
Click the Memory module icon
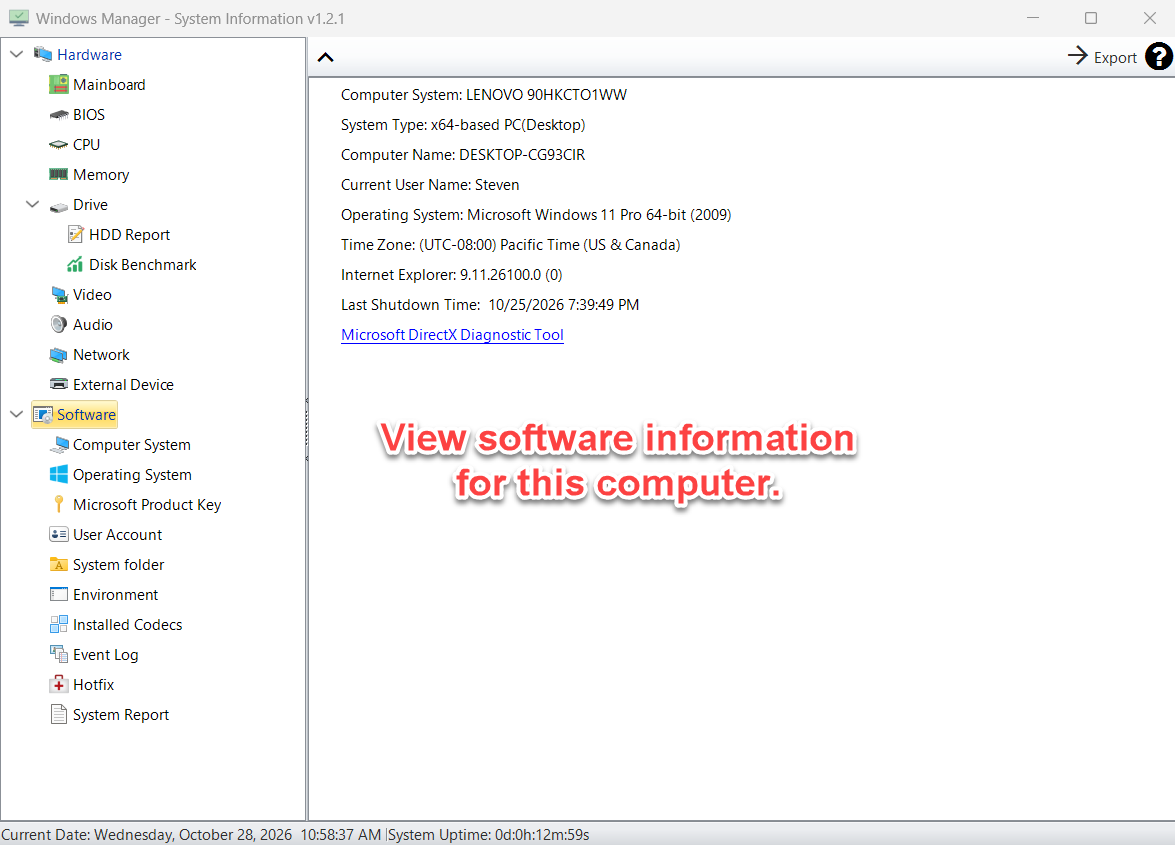coord(58,175)
